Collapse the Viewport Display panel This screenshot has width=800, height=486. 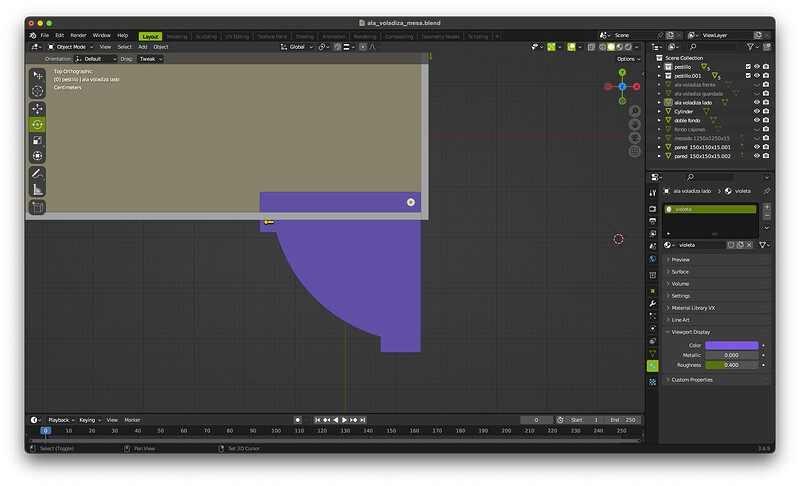coord(716,332)
